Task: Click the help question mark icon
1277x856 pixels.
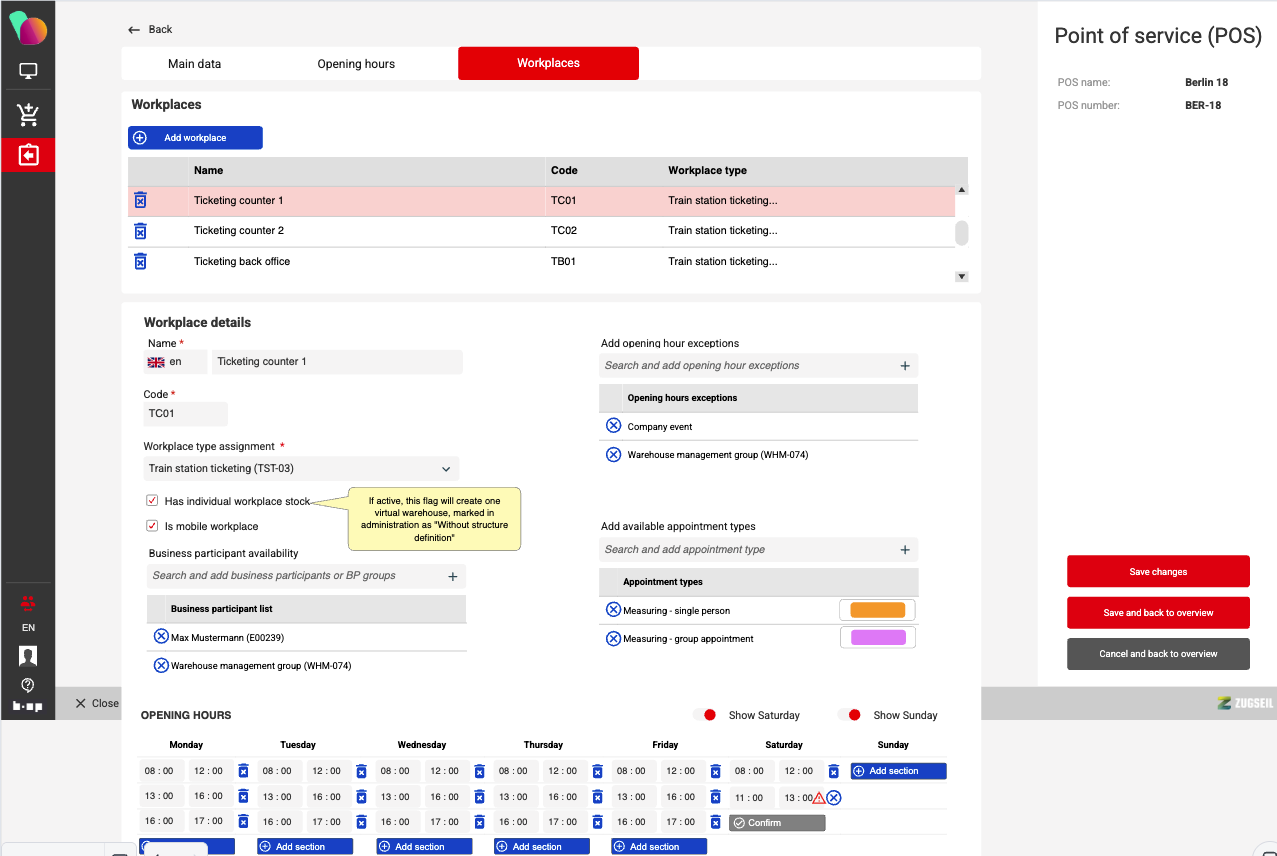Action: 28,685
